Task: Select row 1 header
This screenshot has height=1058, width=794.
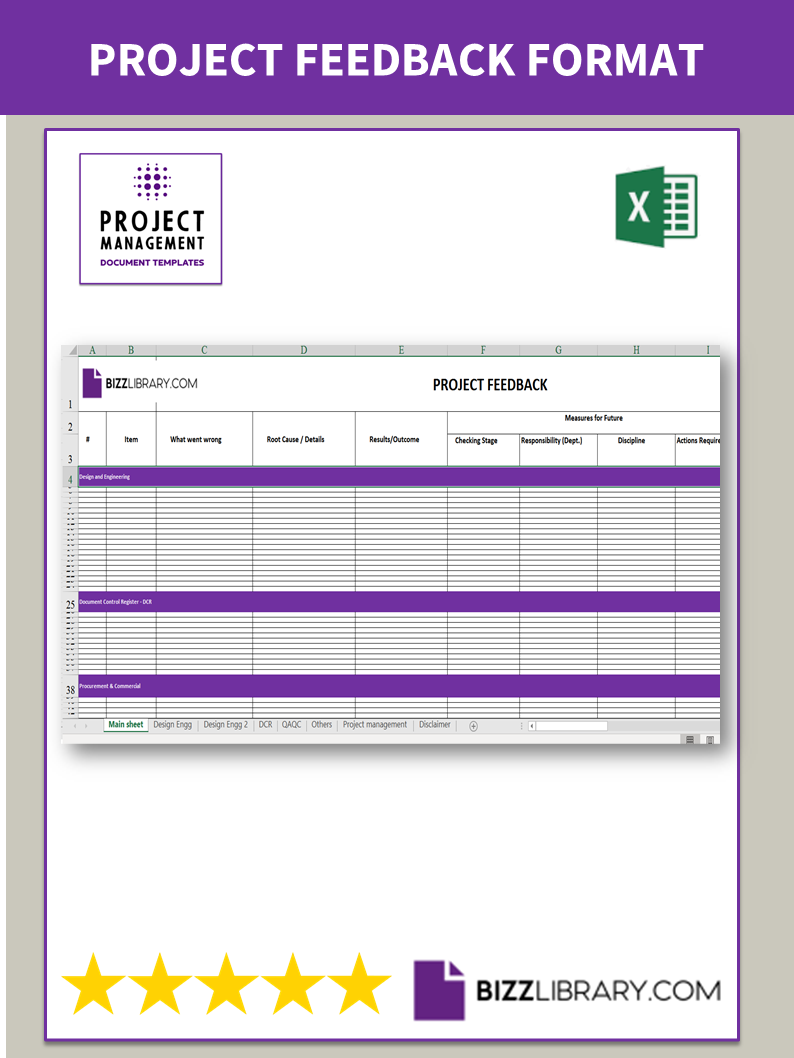Action: coord(70,384)
